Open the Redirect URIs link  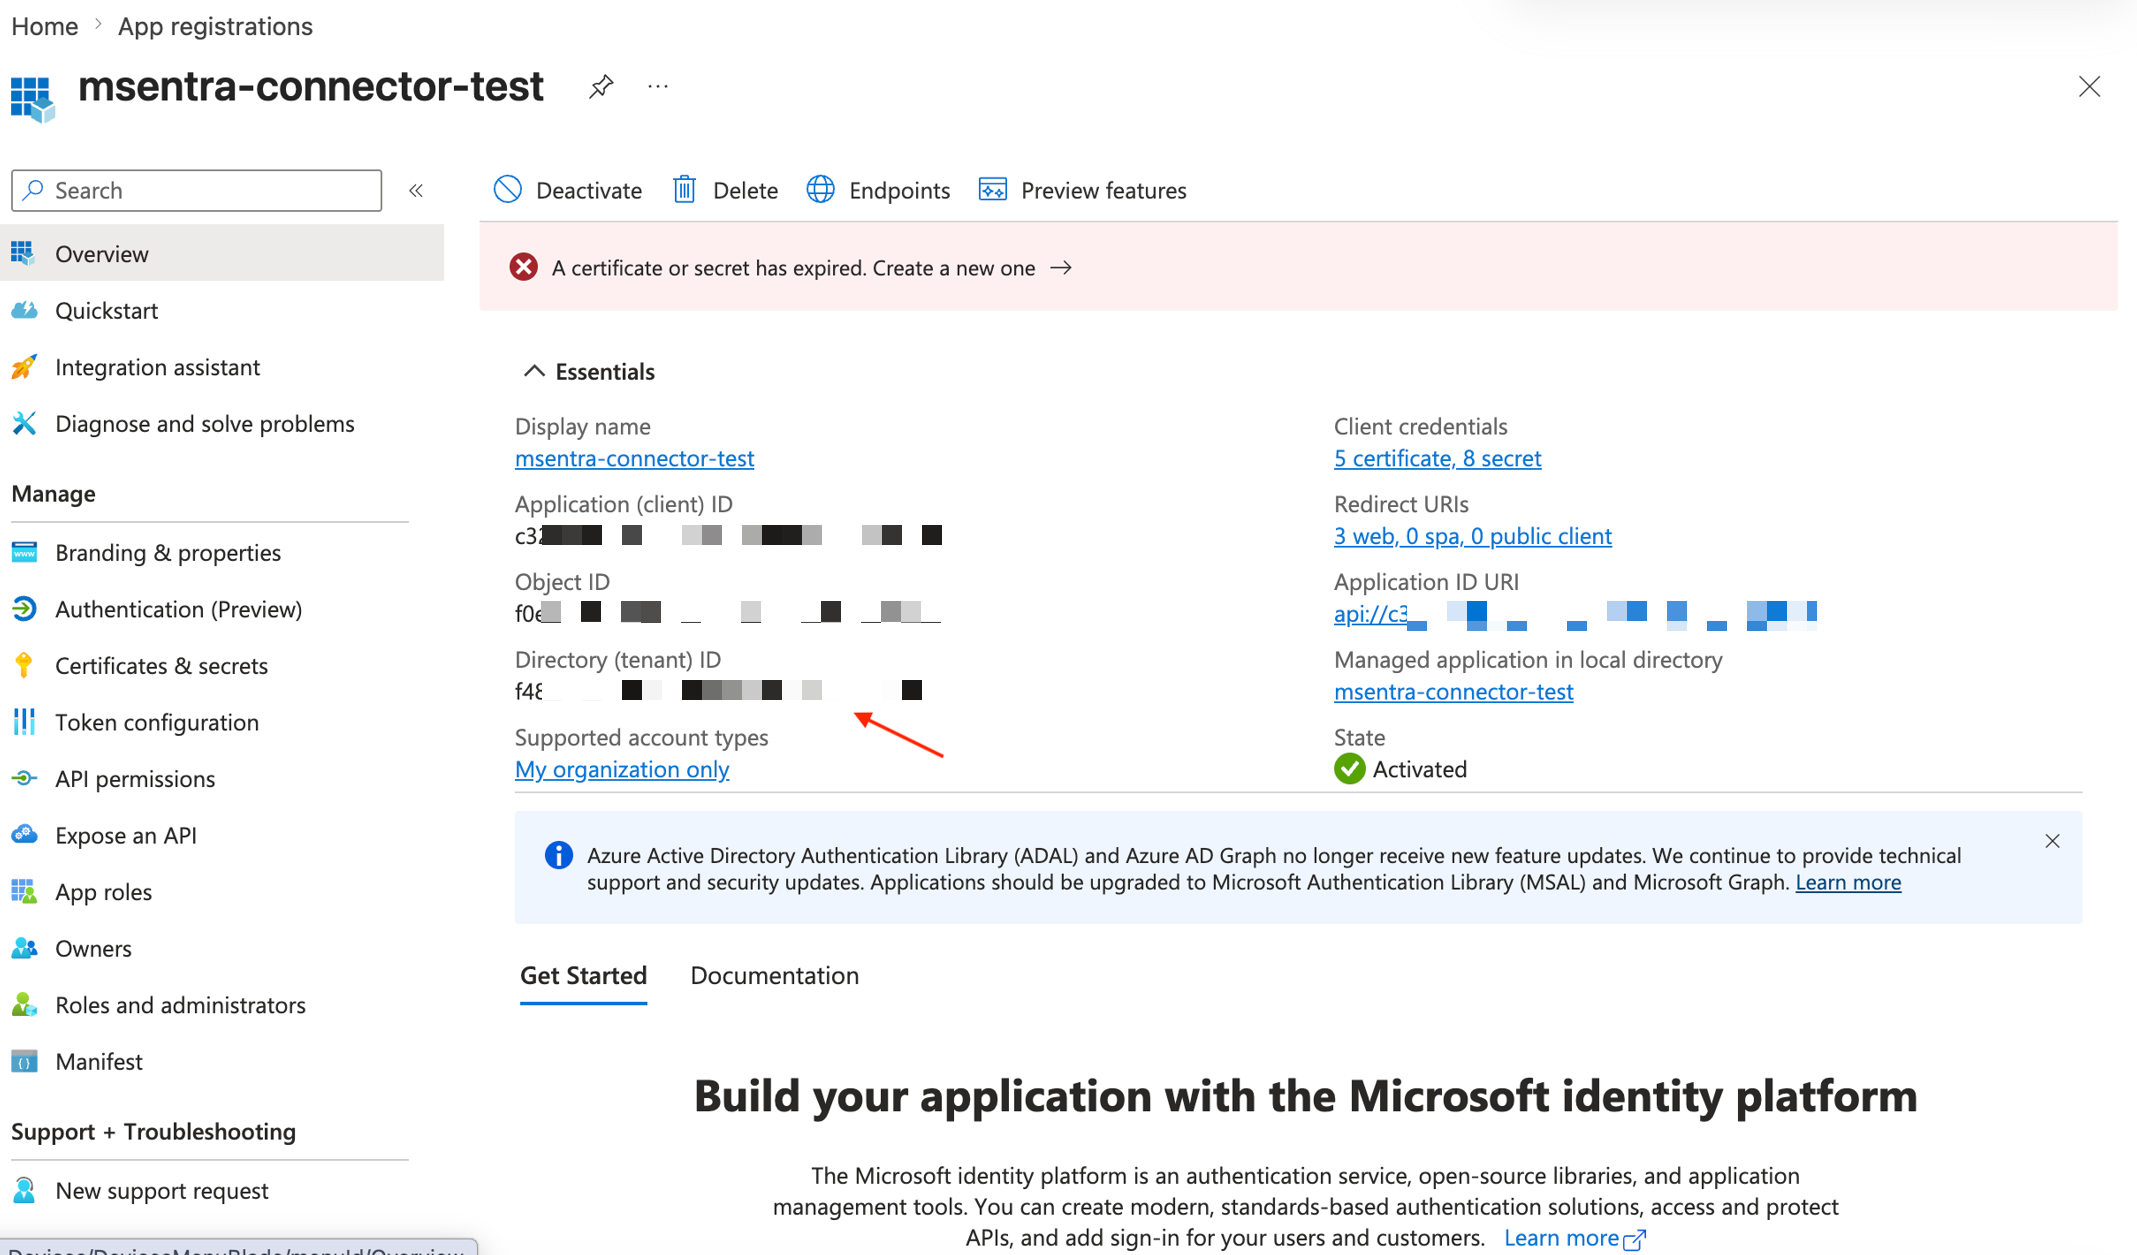point(1472,536)
